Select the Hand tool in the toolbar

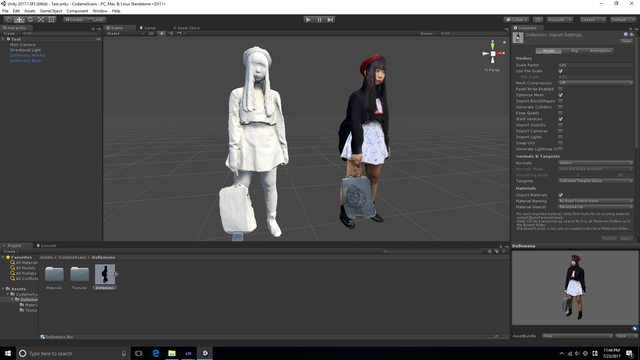tap(8, 20)
